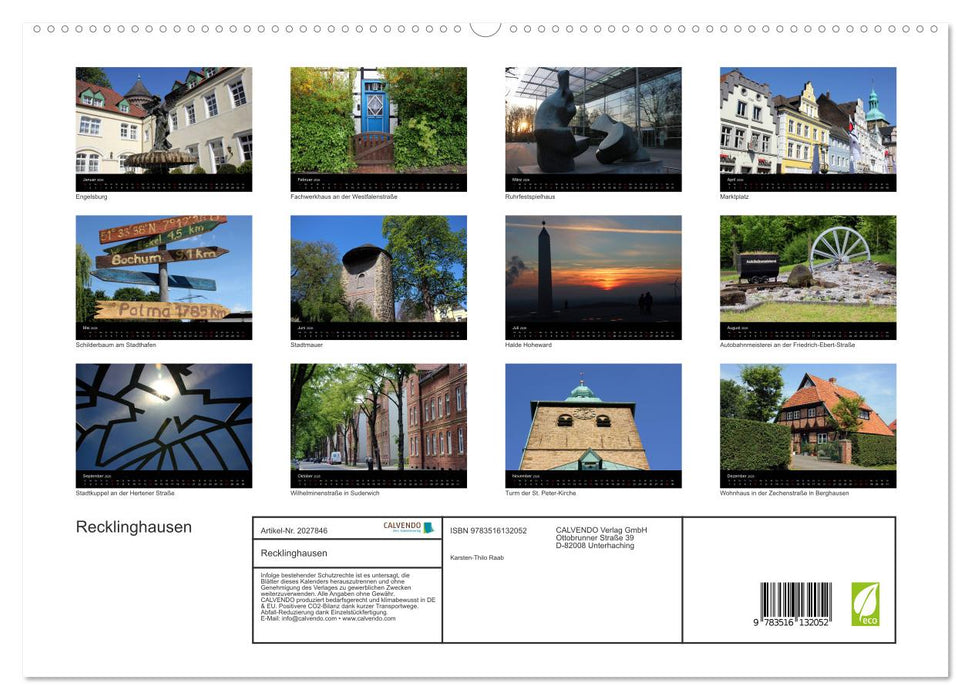This screenshot has width=971, height=700.
Task: Click the author name Karsten-Thilo Raab
Action: pyautogui.click(x=476, y=557)
